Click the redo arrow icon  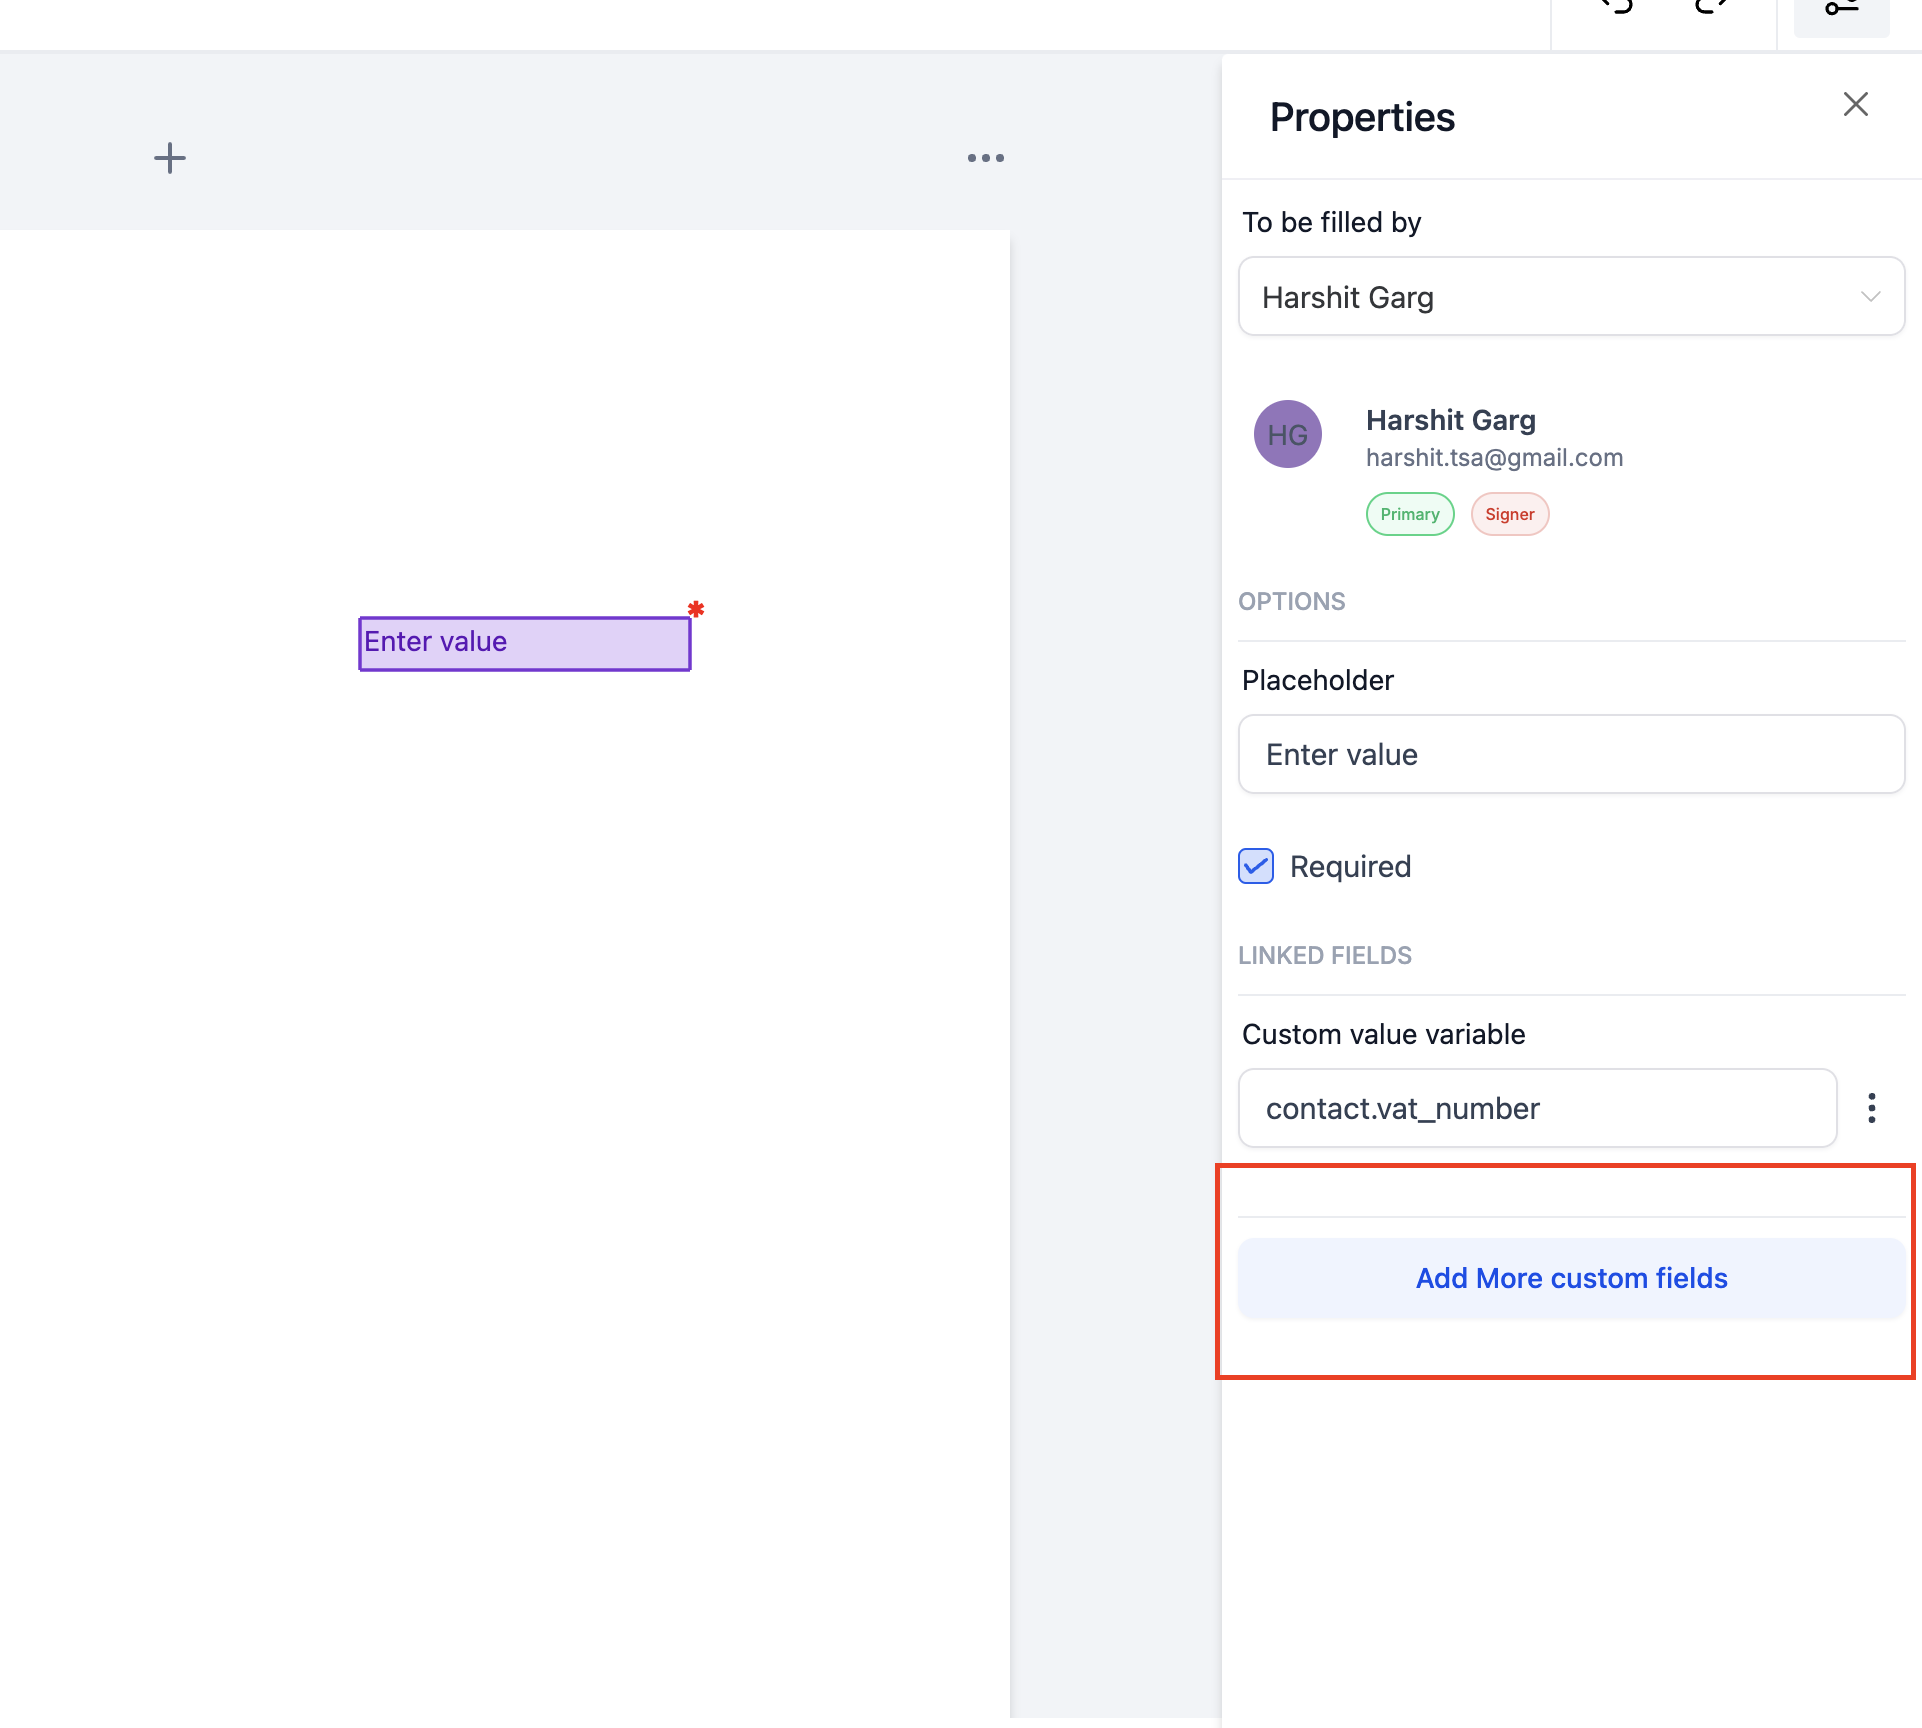[1711, 6]
